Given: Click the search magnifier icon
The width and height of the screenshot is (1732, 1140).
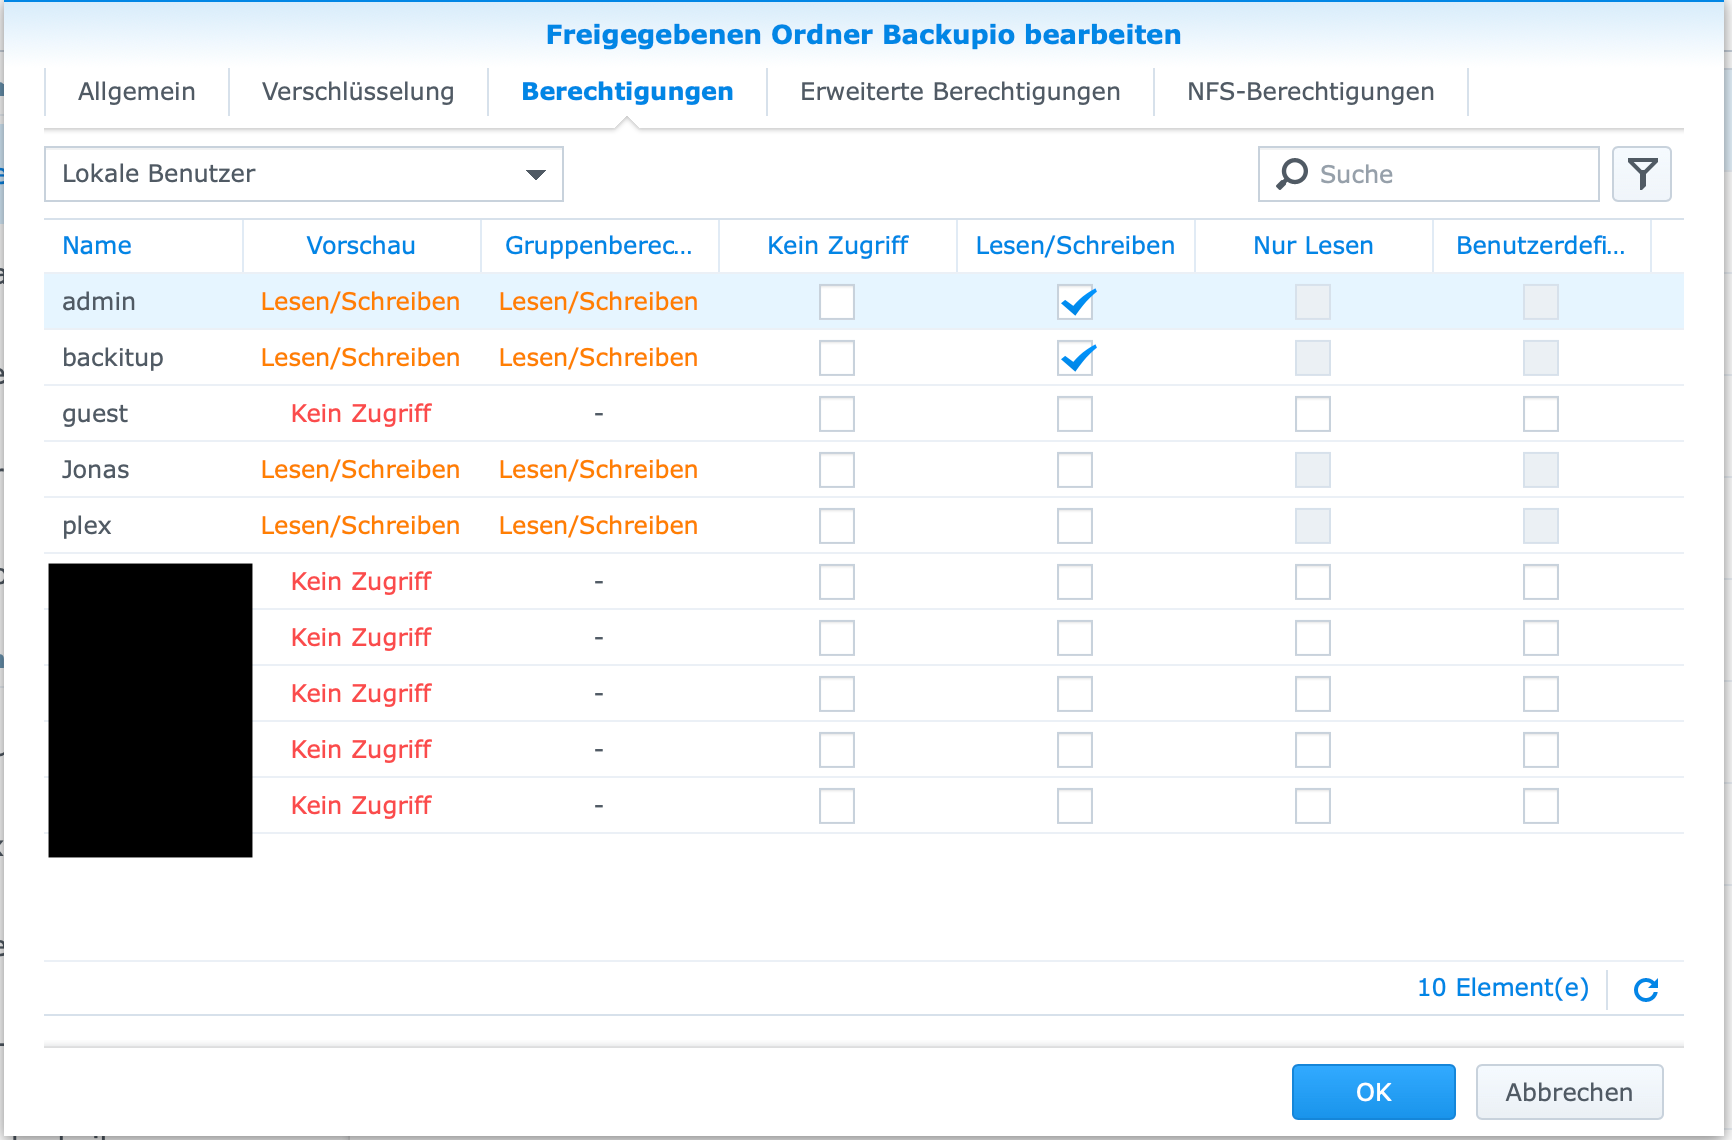Looking at the screenshot, I should 1290,174.
